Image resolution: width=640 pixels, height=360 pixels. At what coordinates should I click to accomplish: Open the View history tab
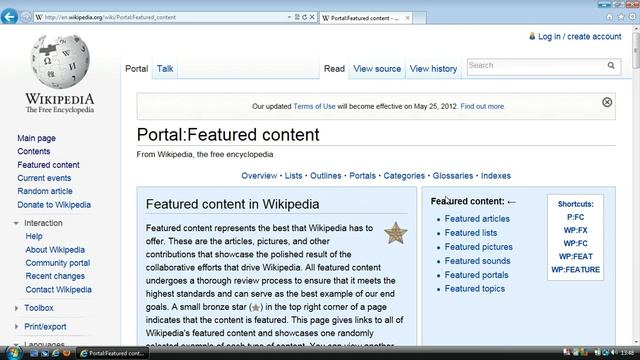[x=433, y=69]
